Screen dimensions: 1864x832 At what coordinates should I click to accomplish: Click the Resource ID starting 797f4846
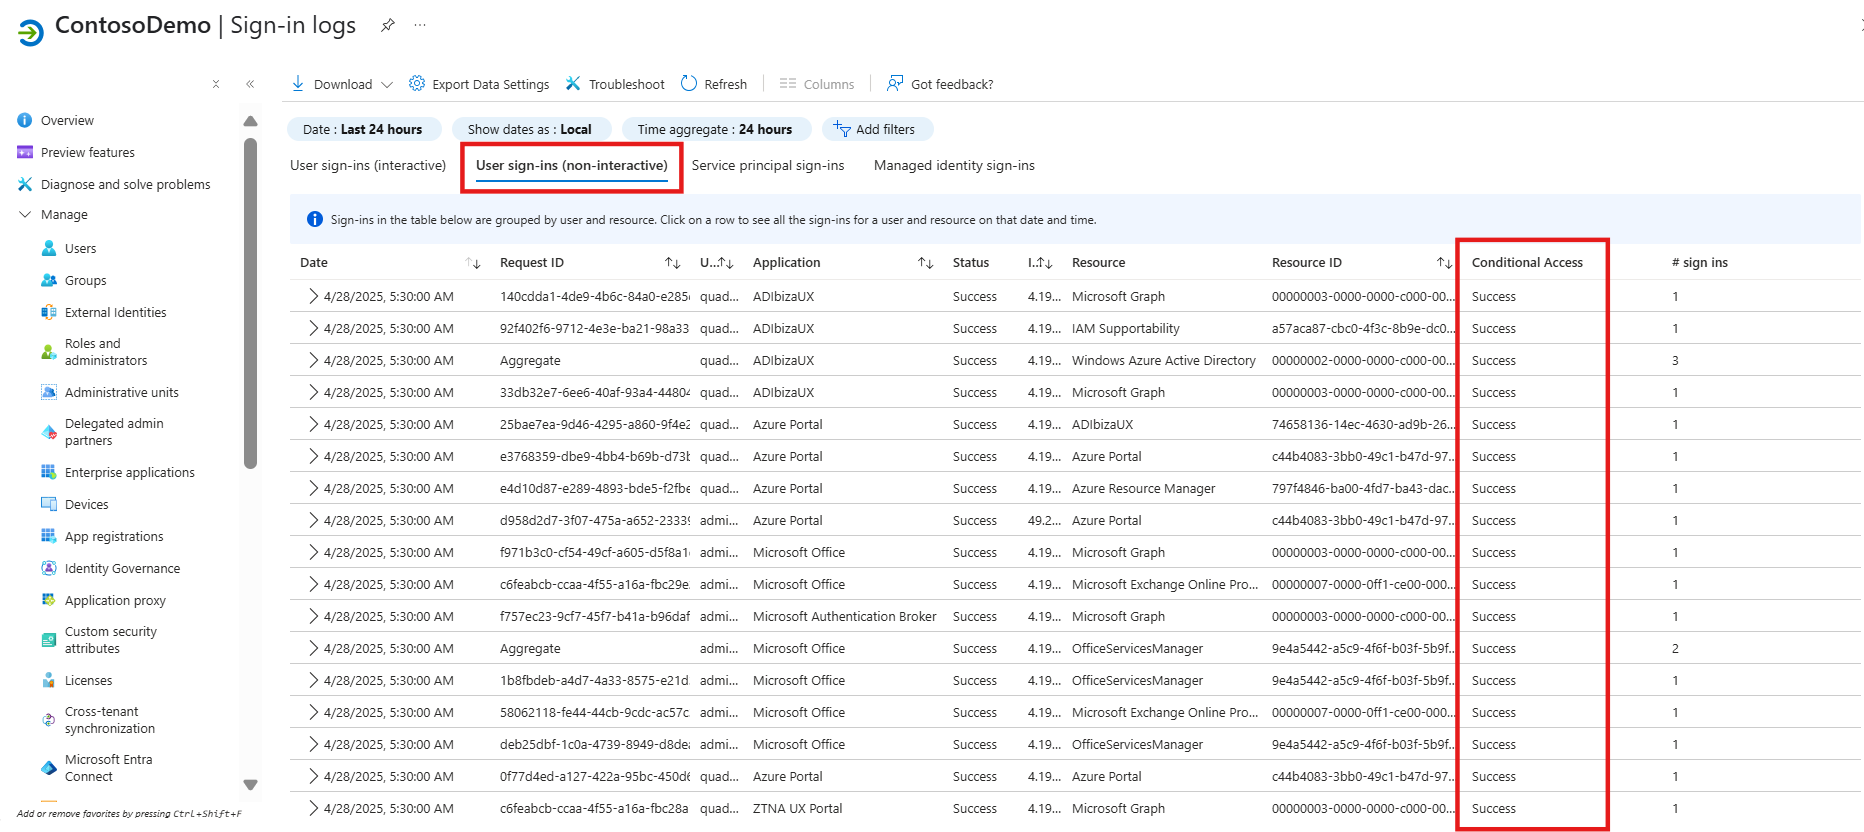[1363, 488]
